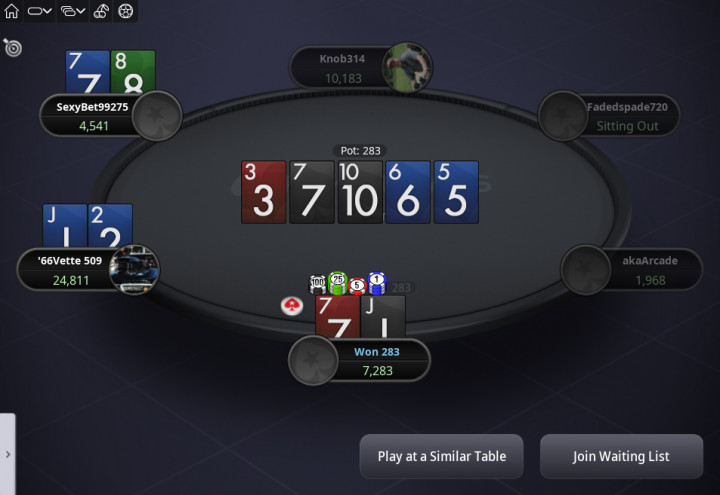
Task: Click the target challenge icon
Action: (x=12, y=47)
